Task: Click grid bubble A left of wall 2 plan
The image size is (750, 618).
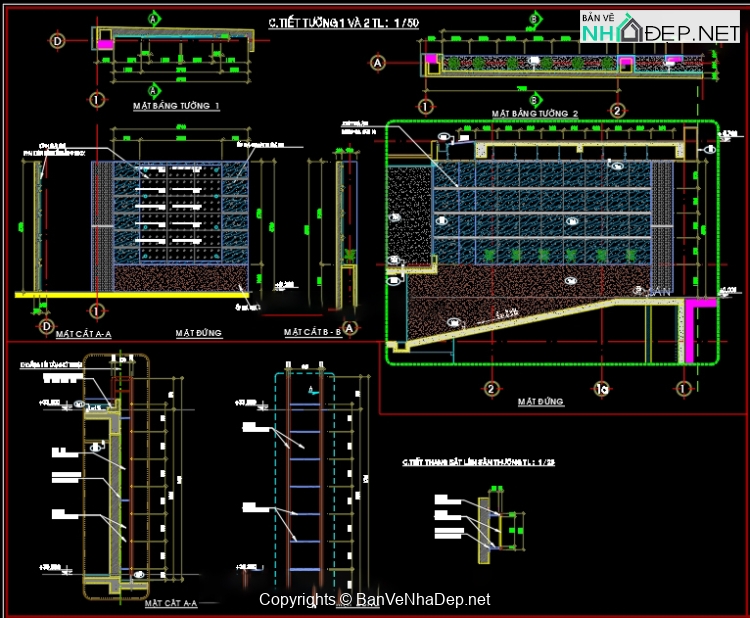Action: [378, 62]
